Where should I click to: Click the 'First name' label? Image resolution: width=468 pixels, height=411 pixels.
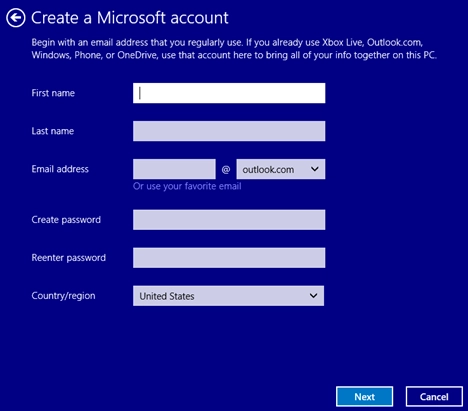53,93
